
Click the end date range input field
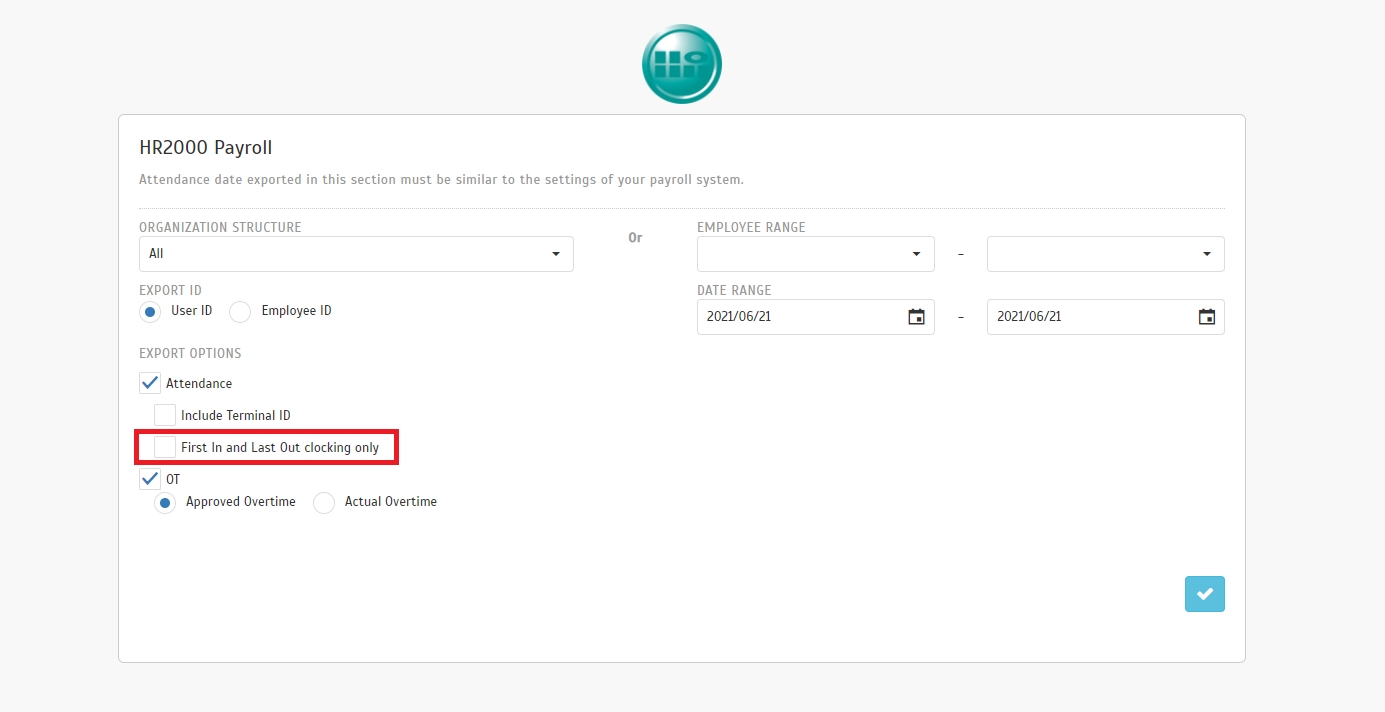[1090, 317]
